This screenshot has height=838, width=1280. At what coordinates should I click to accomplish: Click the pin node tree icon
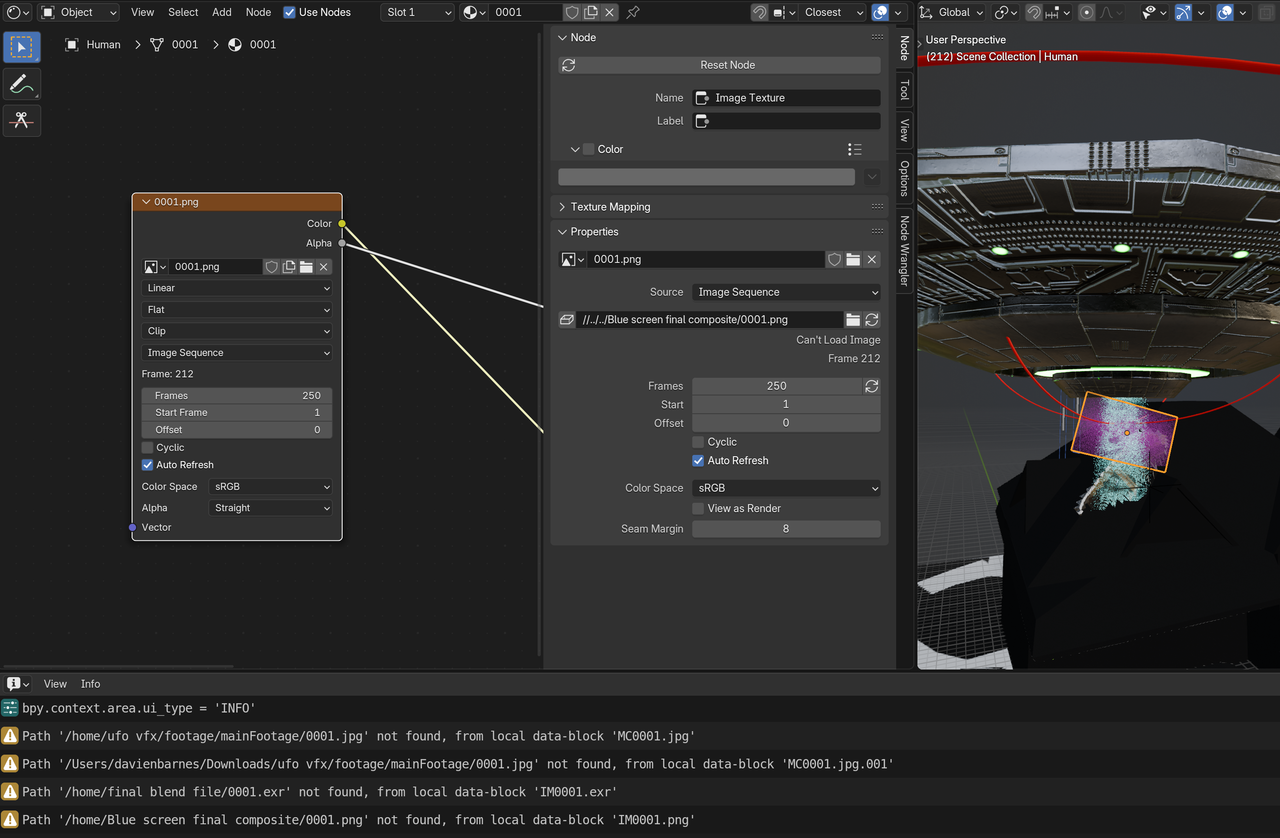tap(632, 12)
